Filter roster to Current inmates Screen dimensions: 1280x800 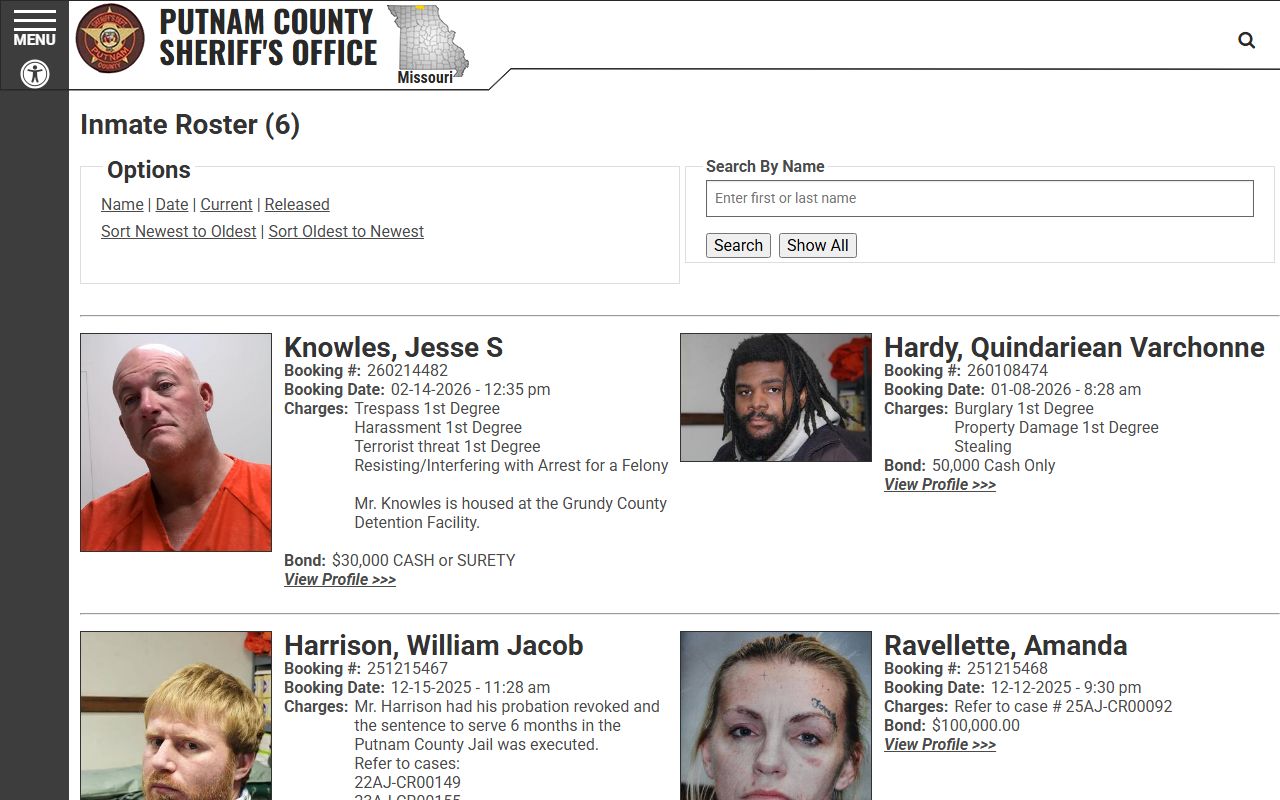click(226, 204)
